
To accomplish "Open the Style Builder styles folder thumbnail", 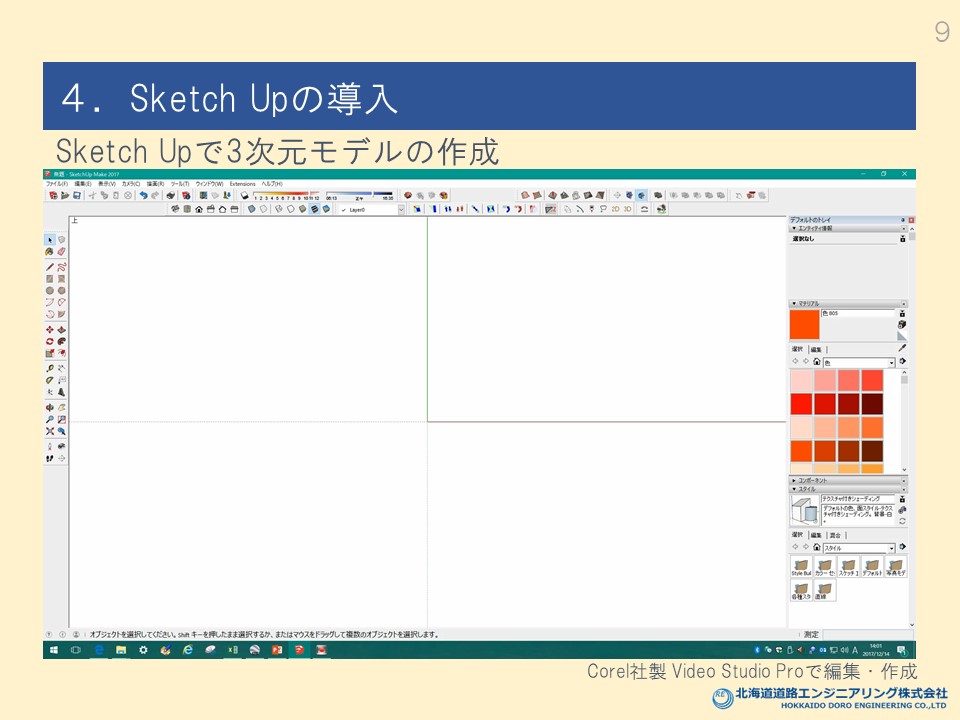I will click(x=801, y=566).
